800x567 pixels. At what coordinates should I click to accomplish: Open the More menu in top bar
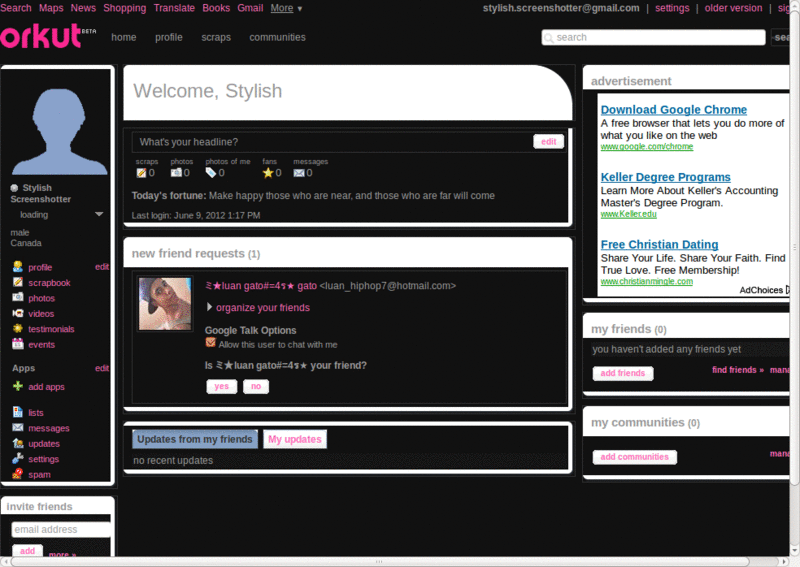286,8
